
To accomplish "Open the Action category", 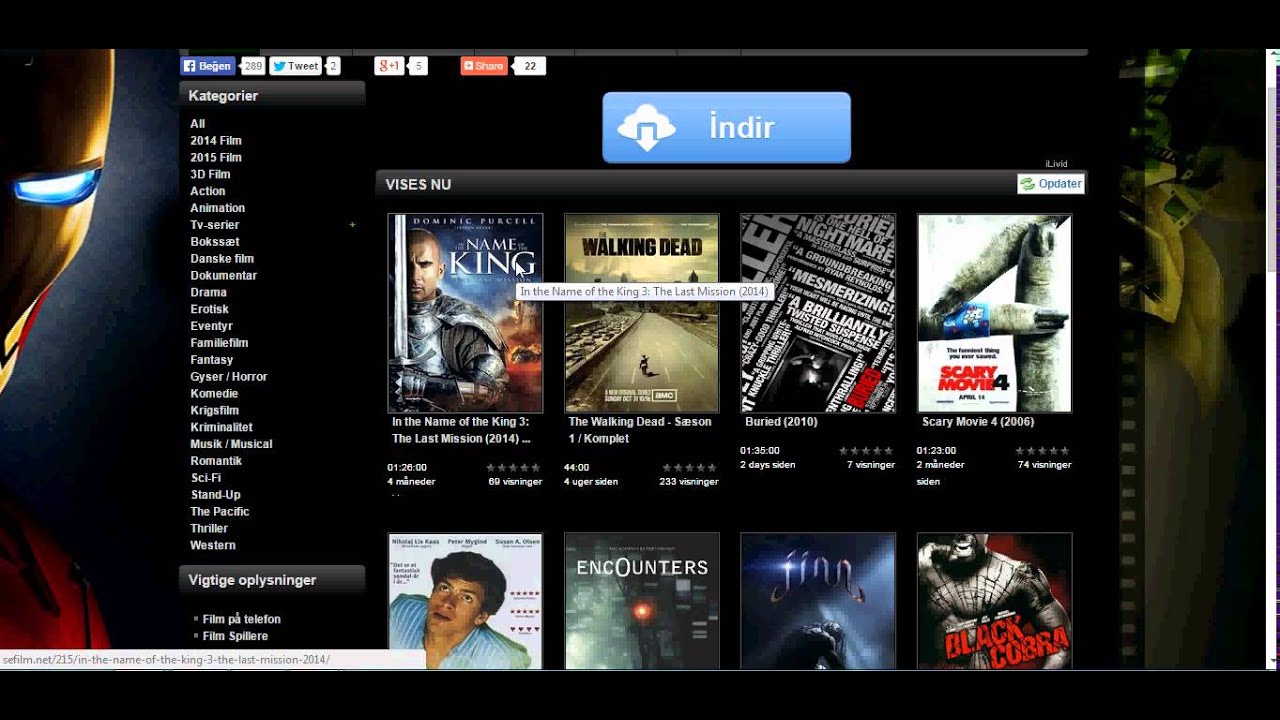I will click(208, 191).
